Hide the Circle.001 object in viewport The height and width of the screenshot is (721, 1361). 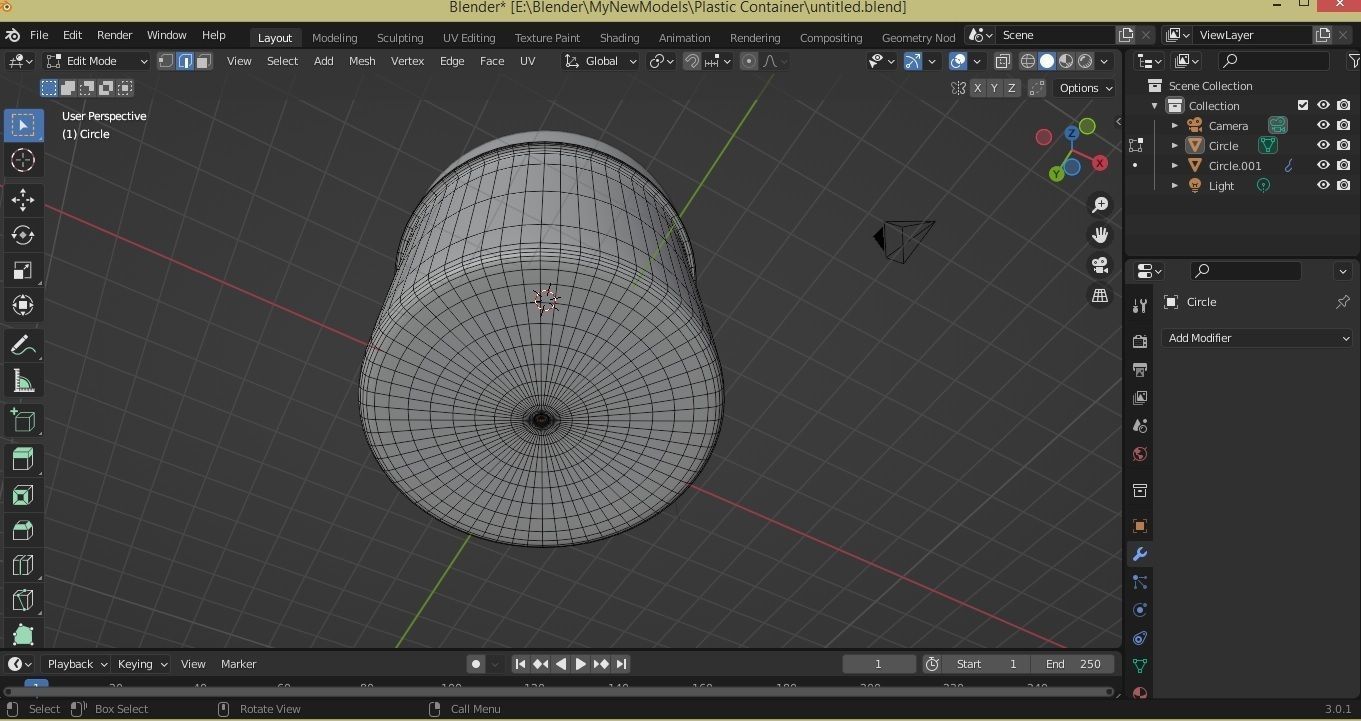click(x=1323, y=166)
